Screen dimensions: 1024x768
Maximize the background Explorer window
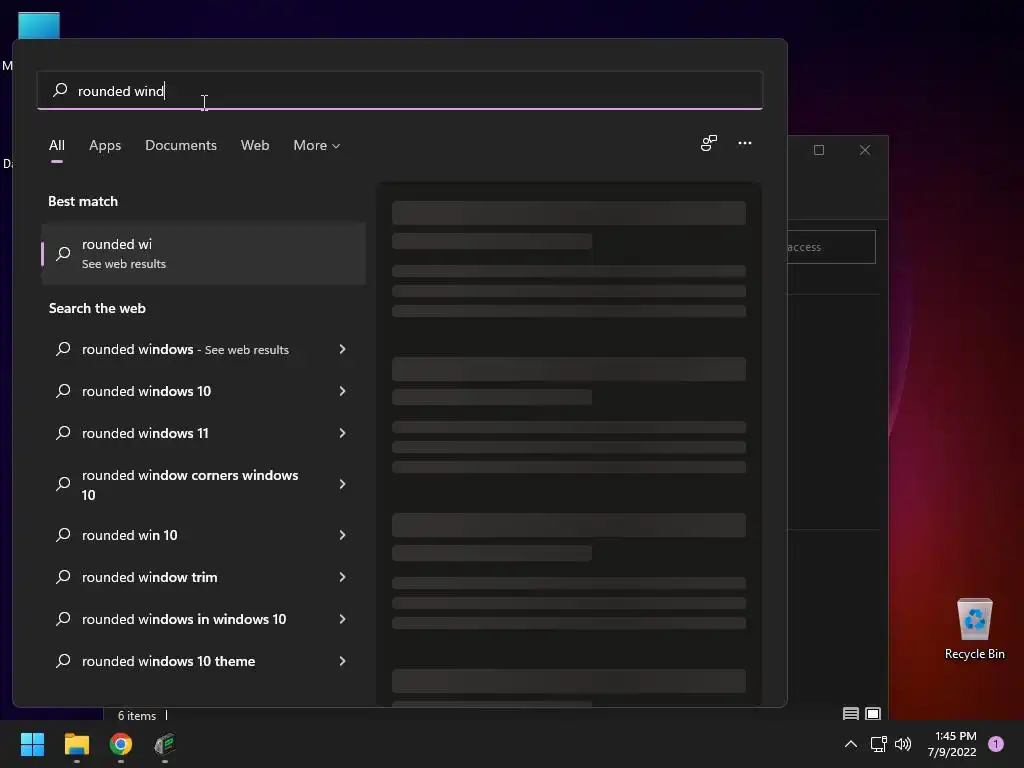818,150
